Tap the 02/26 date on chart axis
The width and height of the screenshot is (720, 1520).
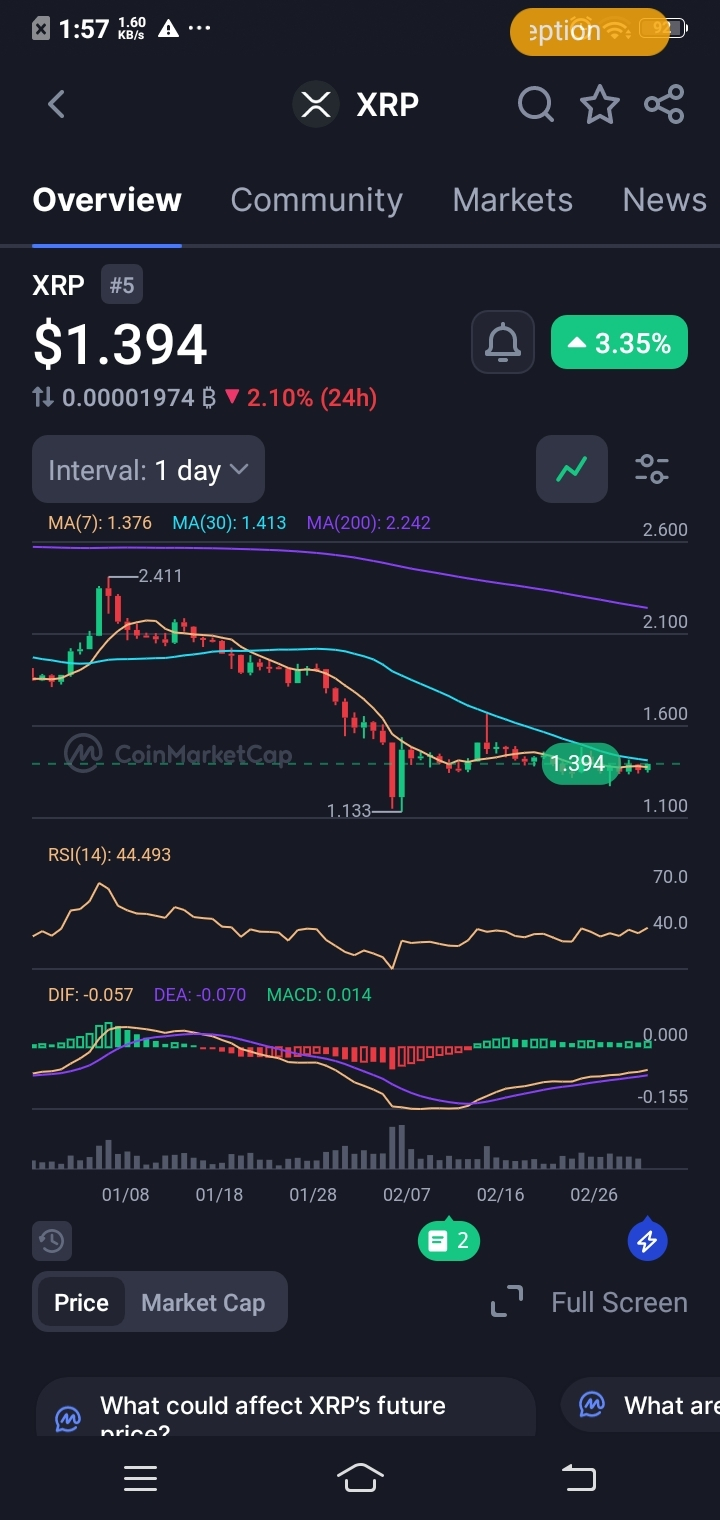click(x=594, y=1195)
